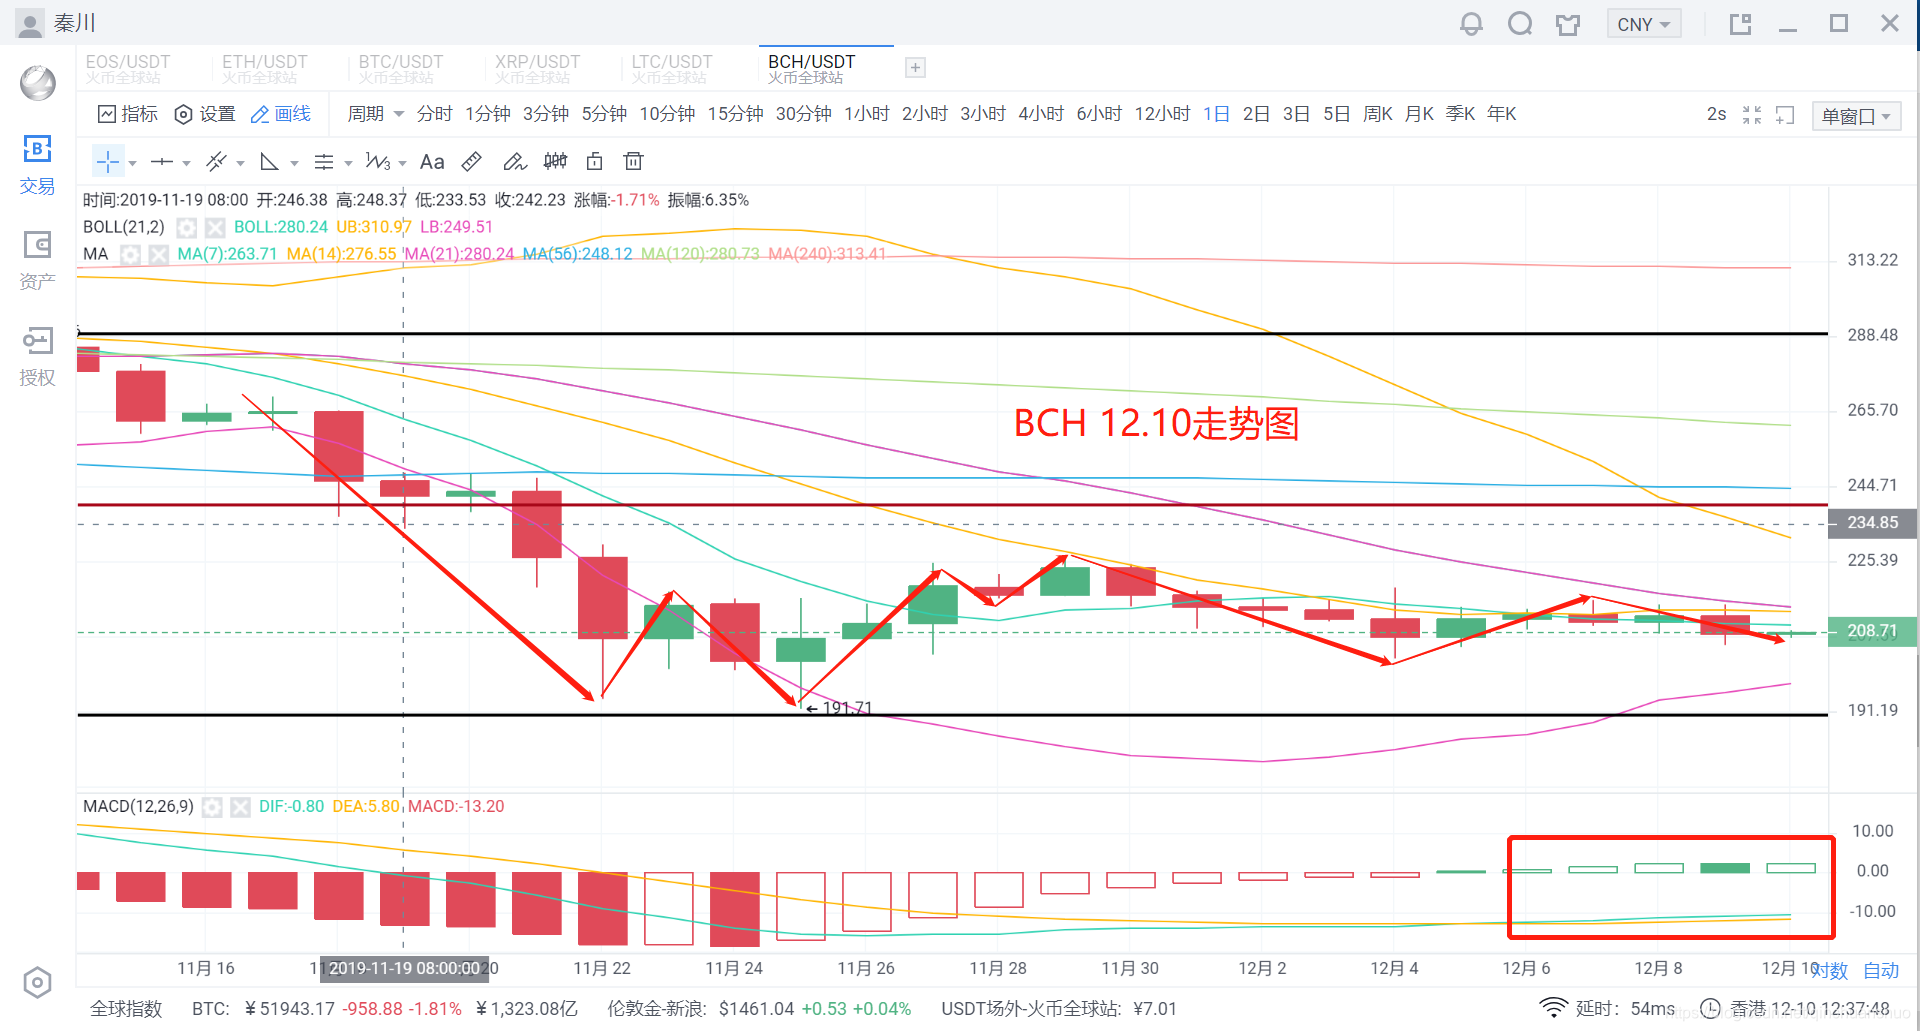Select the 周K period

coord(1378,114)
